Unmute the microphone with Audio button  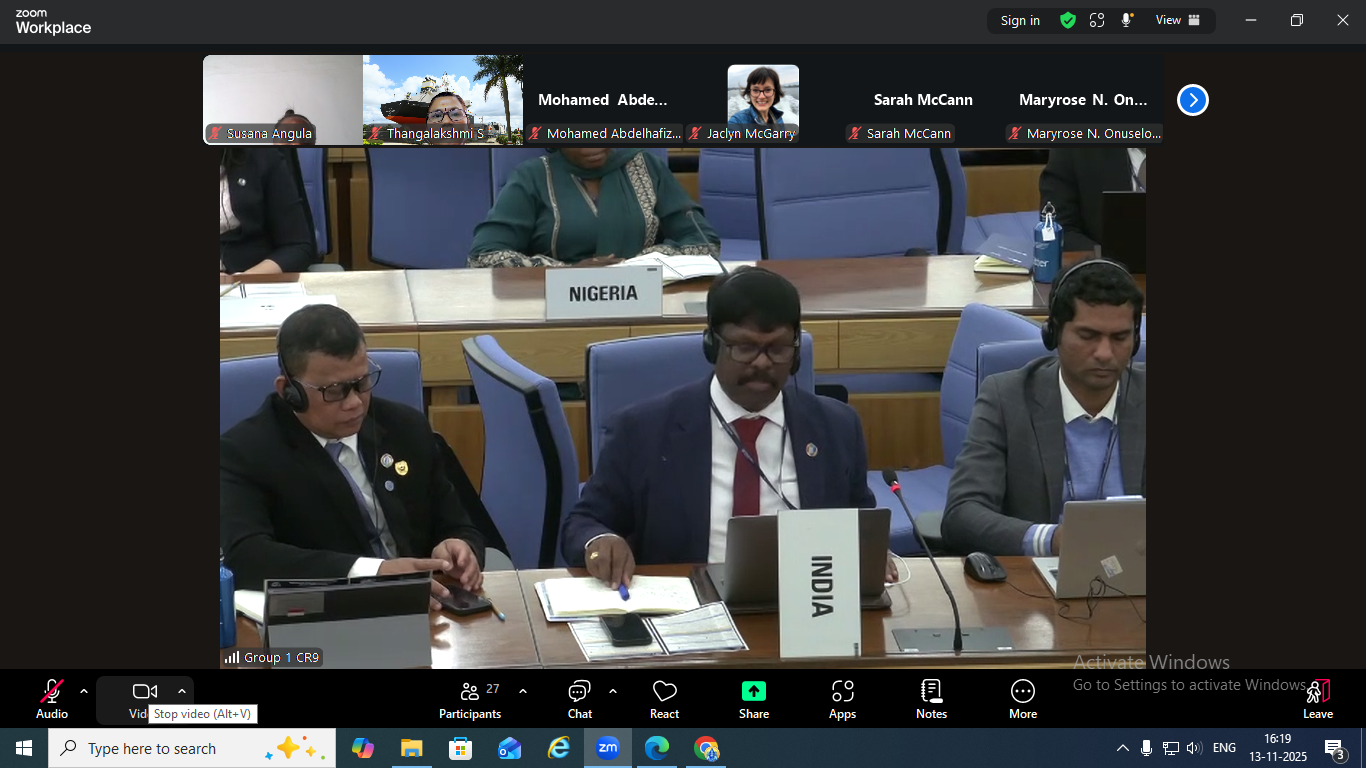[x=52, y=699]
